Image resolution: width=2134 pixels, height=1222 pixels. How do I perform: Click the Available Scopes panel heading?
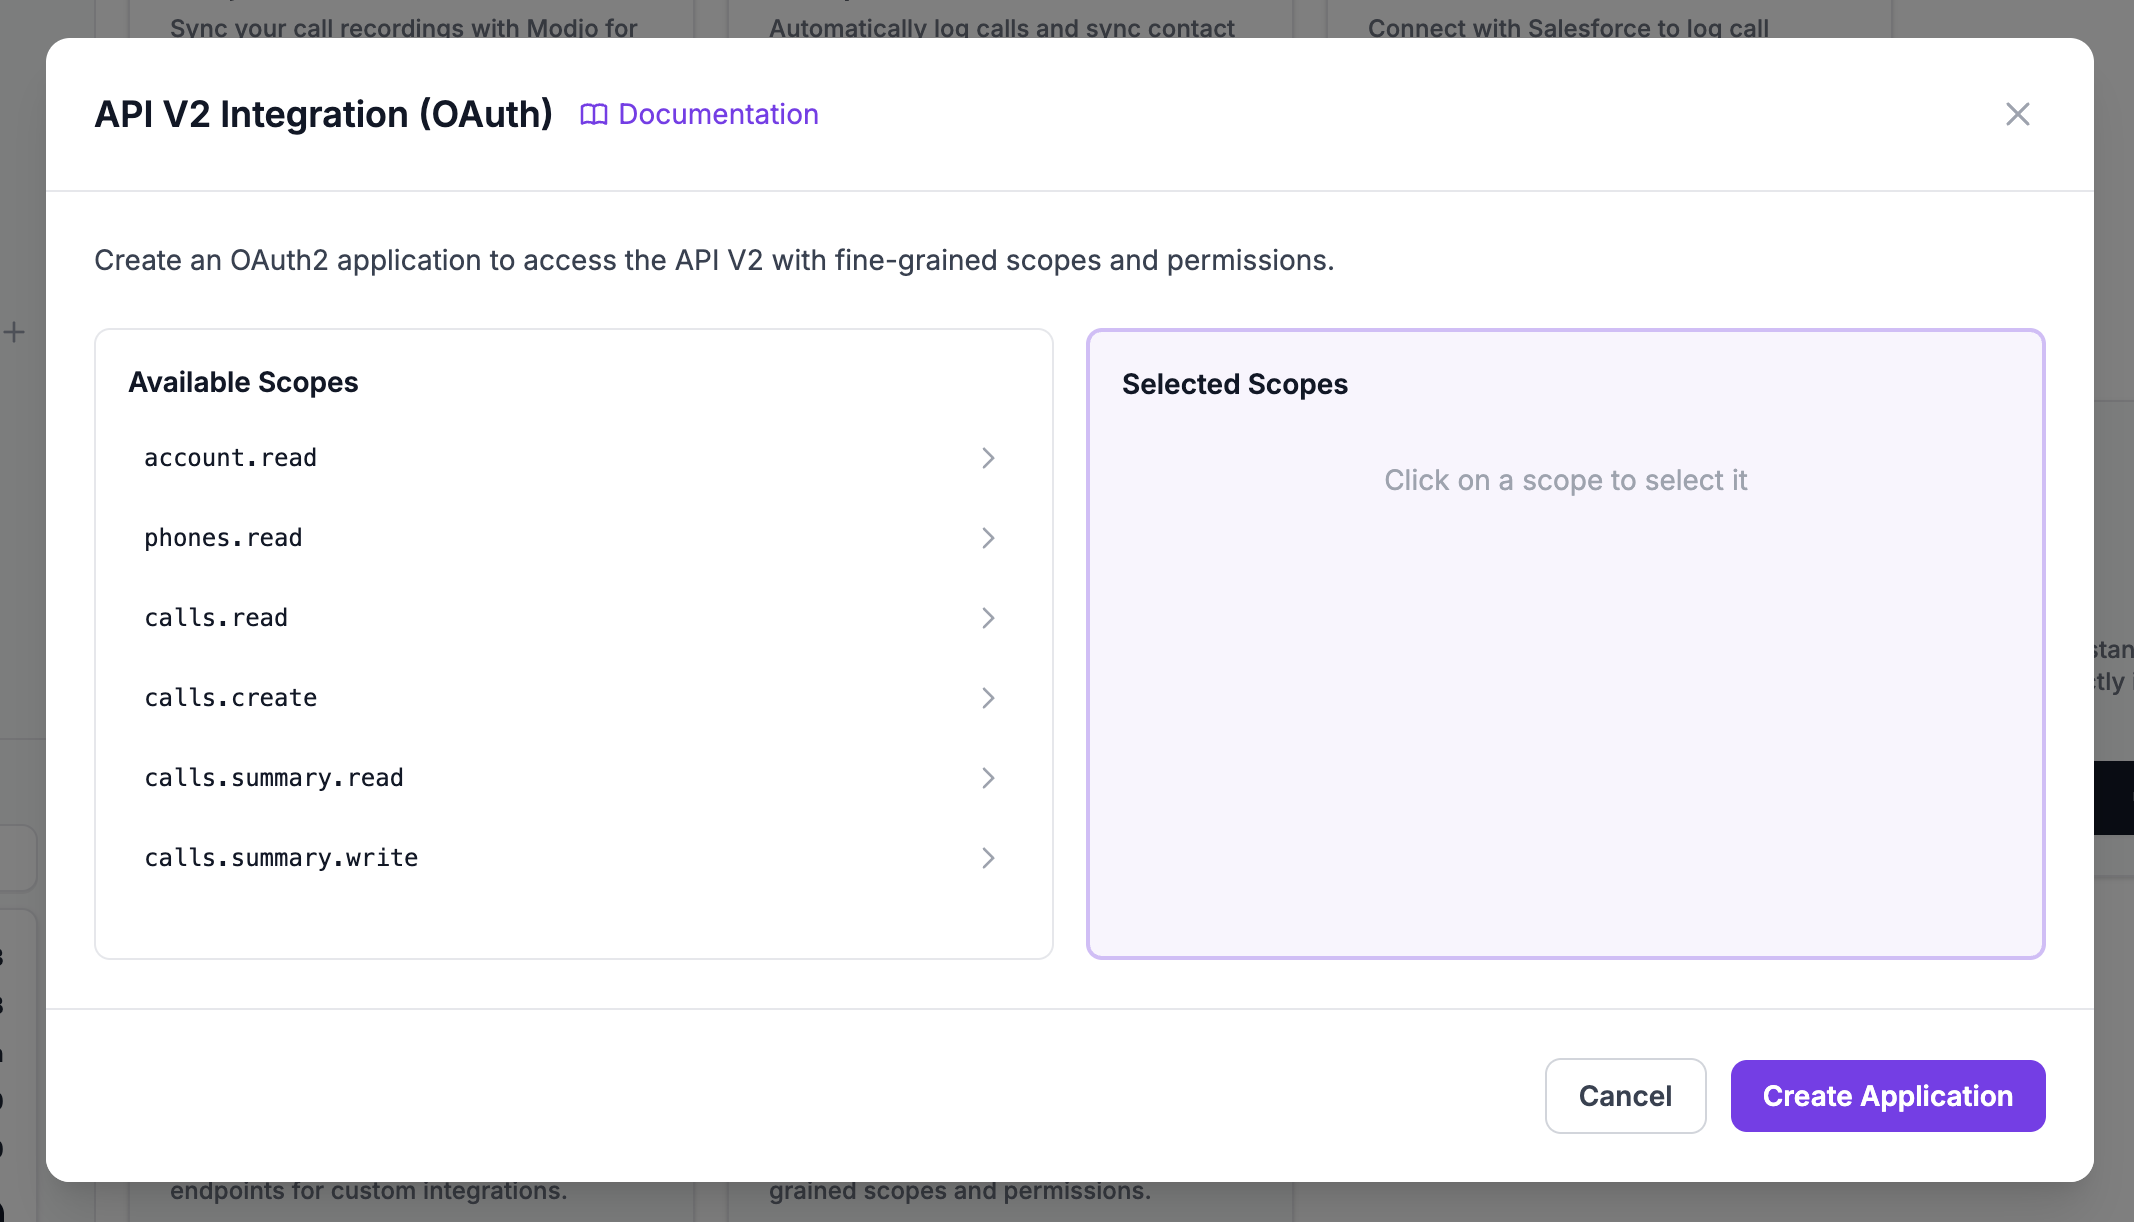point(242,382)
